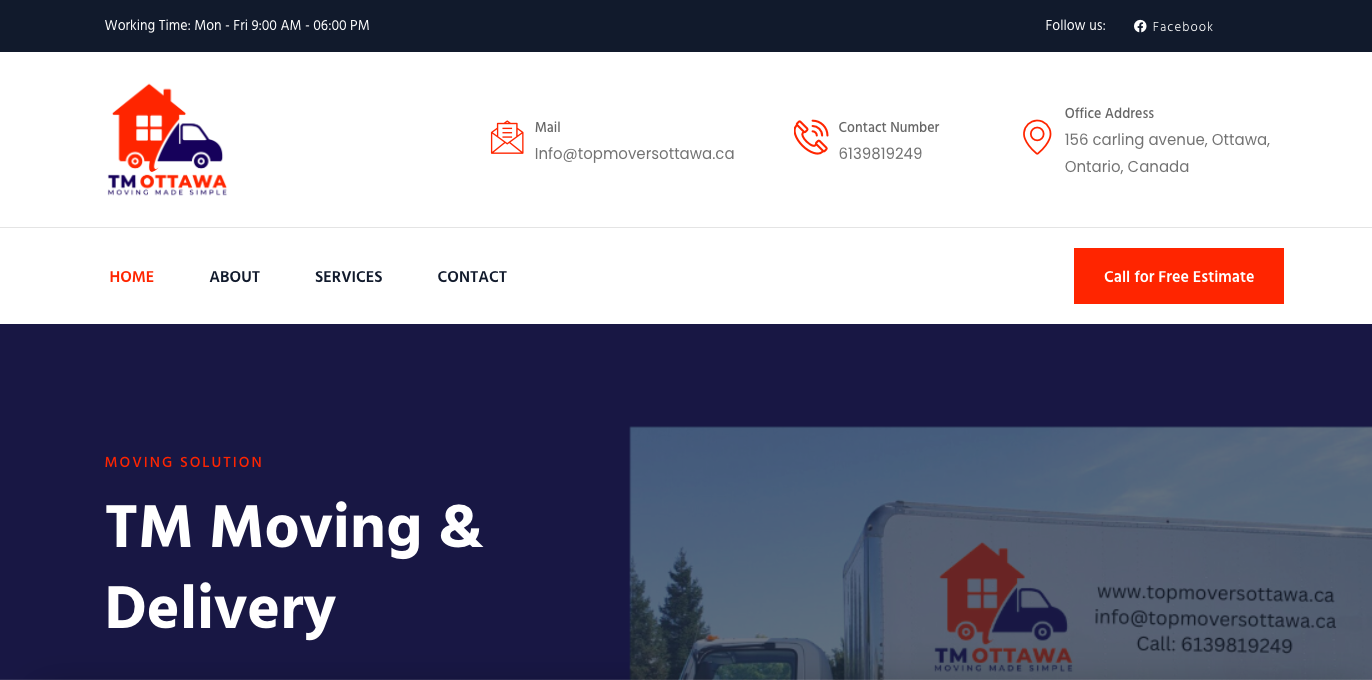Click the TM Ottawa logo in header
The width and height of the screenshot is (1372, 680).
(x=167, y=140)
